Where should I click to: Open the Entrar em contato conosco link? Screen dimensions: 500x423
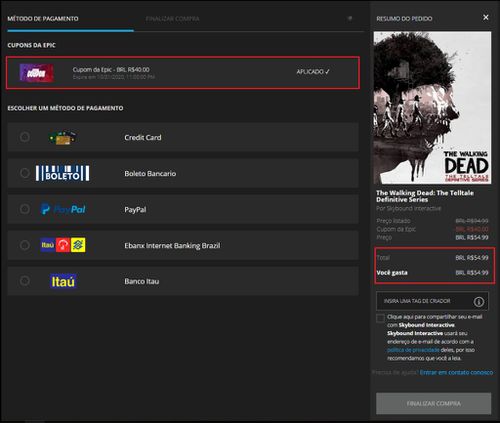click(x=456, y=372)
